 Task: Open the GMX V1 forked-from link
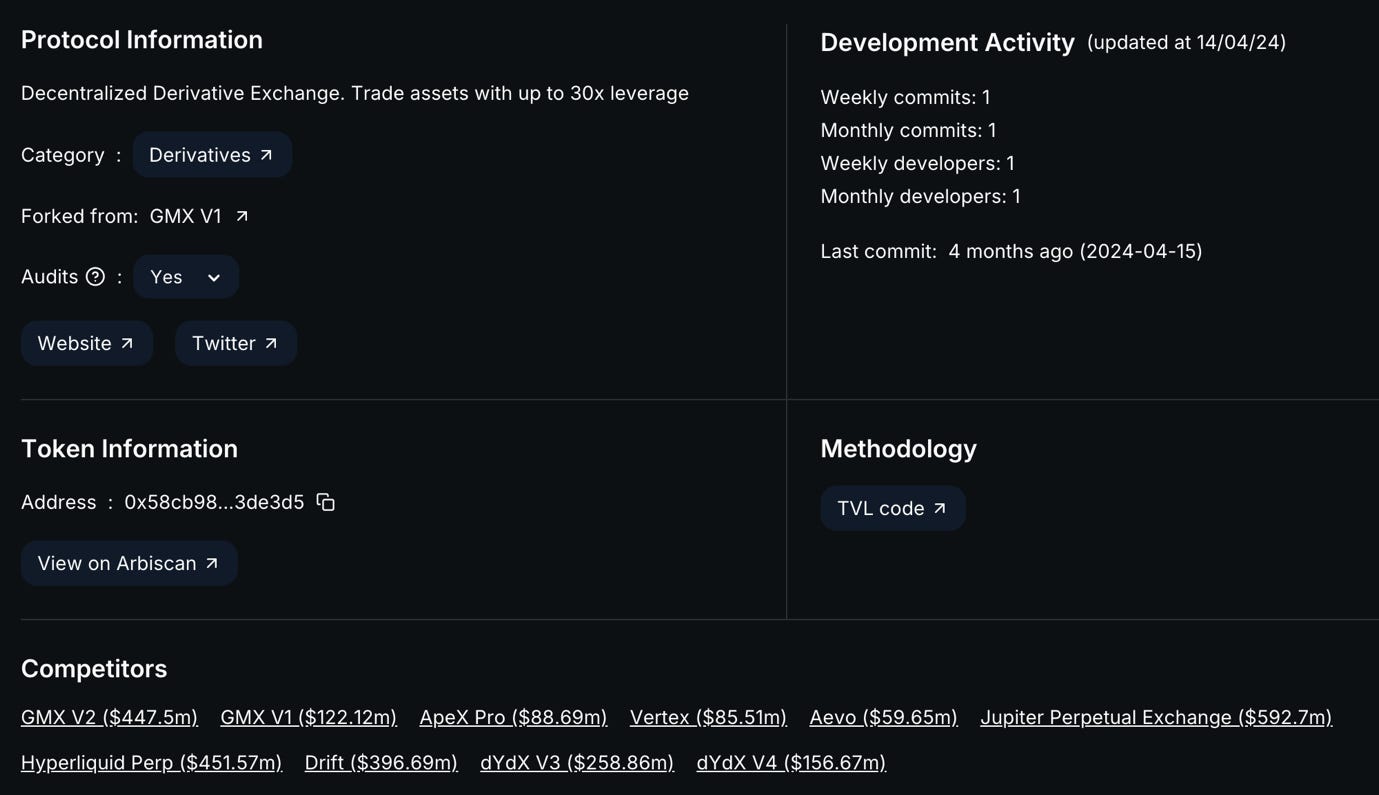(x=199, y=216)
